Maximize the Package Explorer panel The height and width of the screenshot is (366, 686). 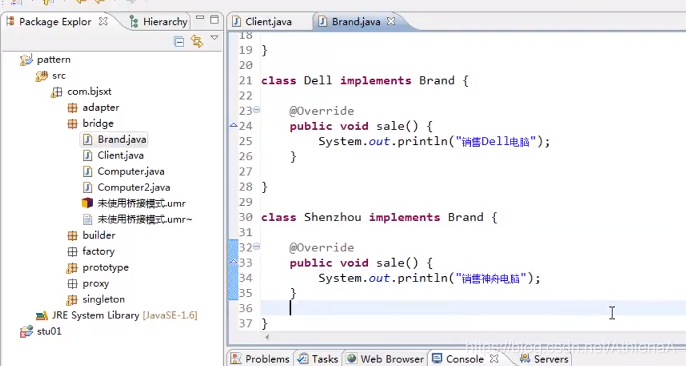tap(214, 20)
